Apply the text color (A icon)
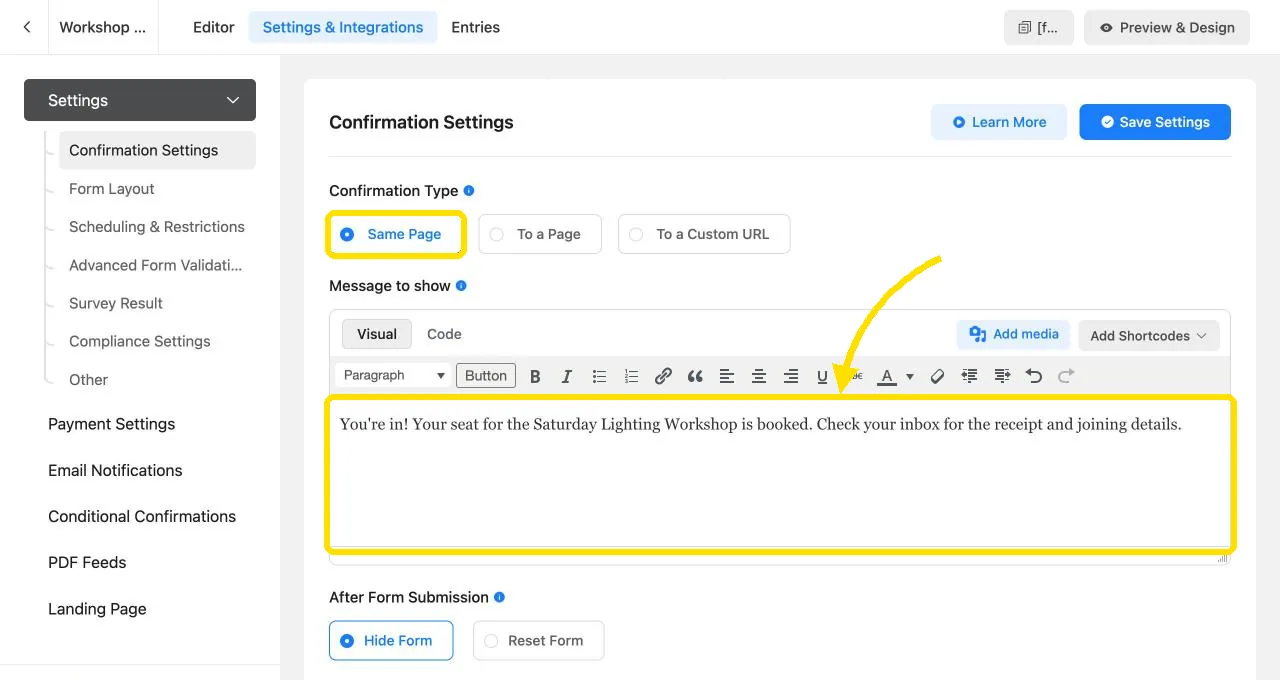This screenshot has height=680, width=1280. [x=886, y=376]
